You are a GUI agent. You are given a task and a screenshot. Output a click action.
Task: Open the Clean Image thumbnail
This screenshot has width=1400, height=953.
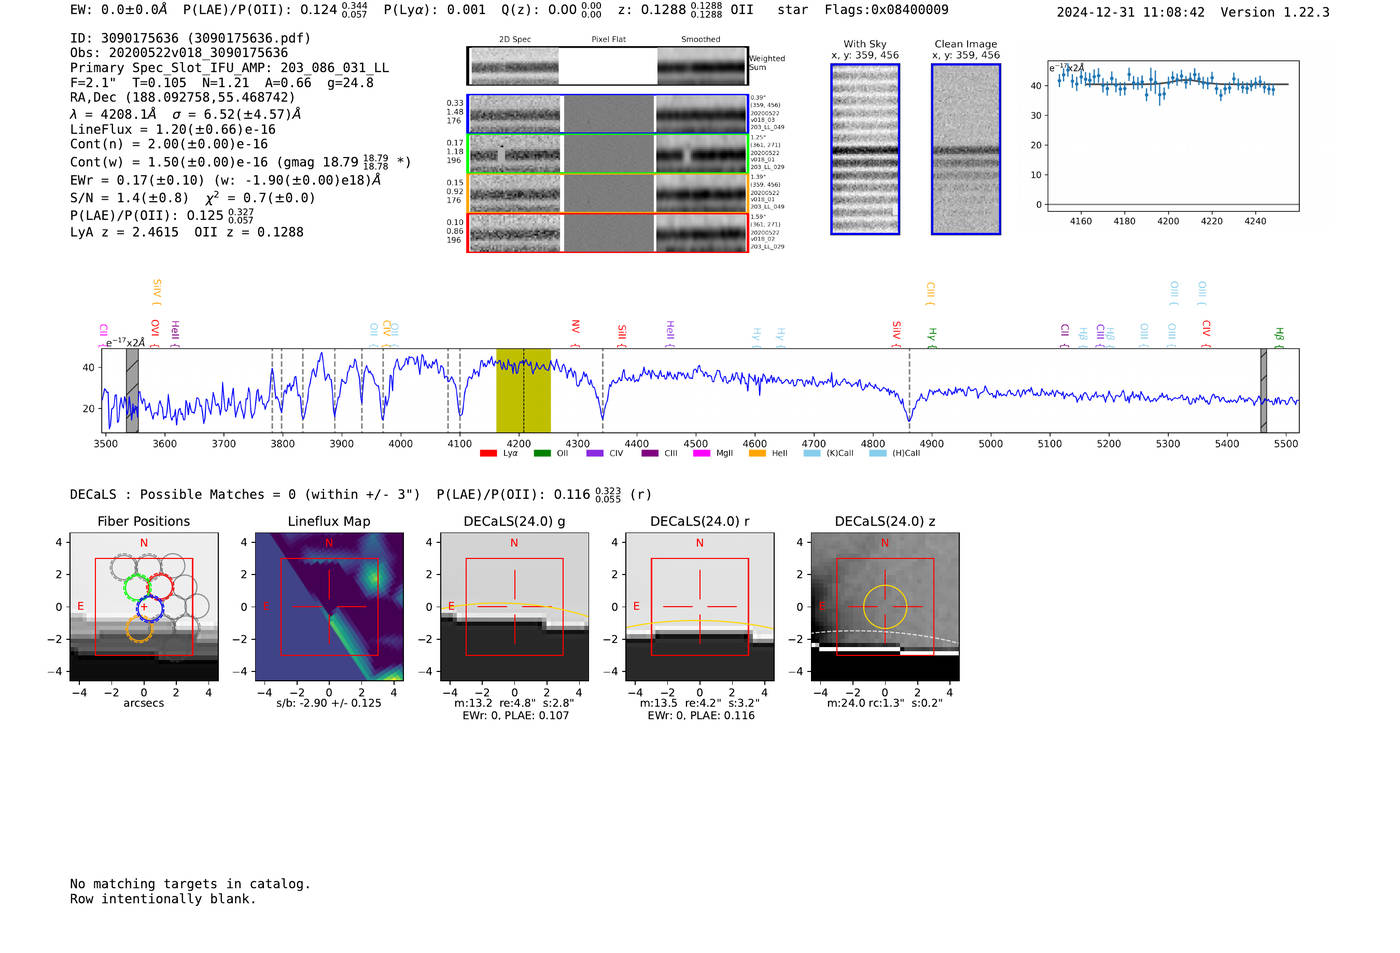[x=966, y=149]
